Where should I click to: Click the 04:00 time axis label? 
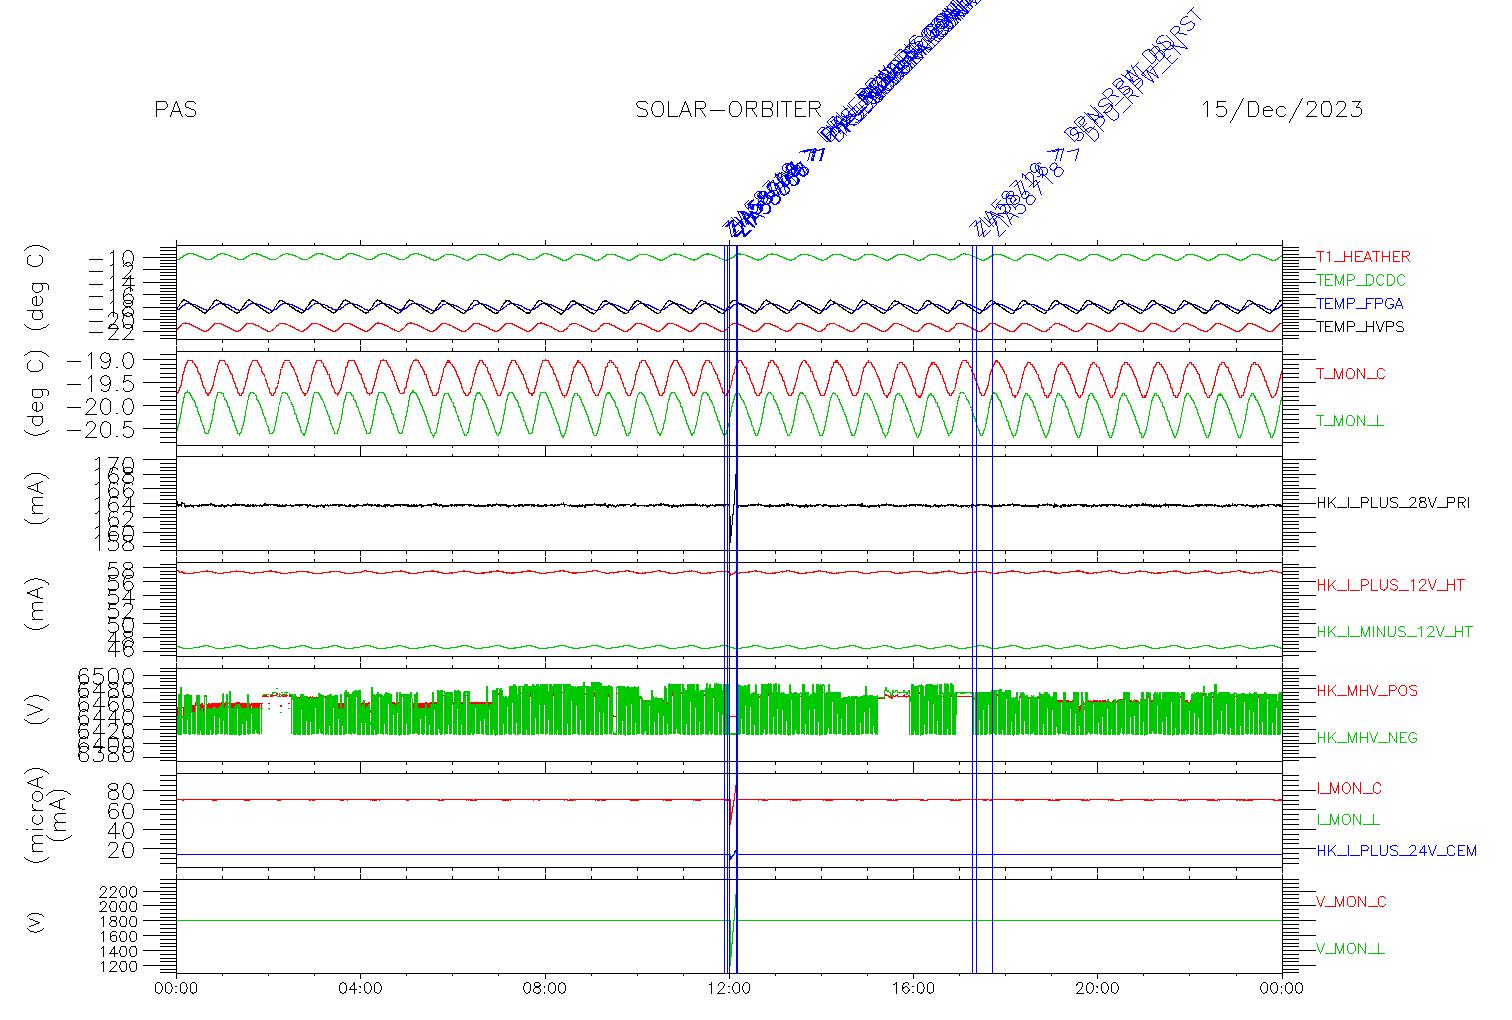(x=360, y=989)
